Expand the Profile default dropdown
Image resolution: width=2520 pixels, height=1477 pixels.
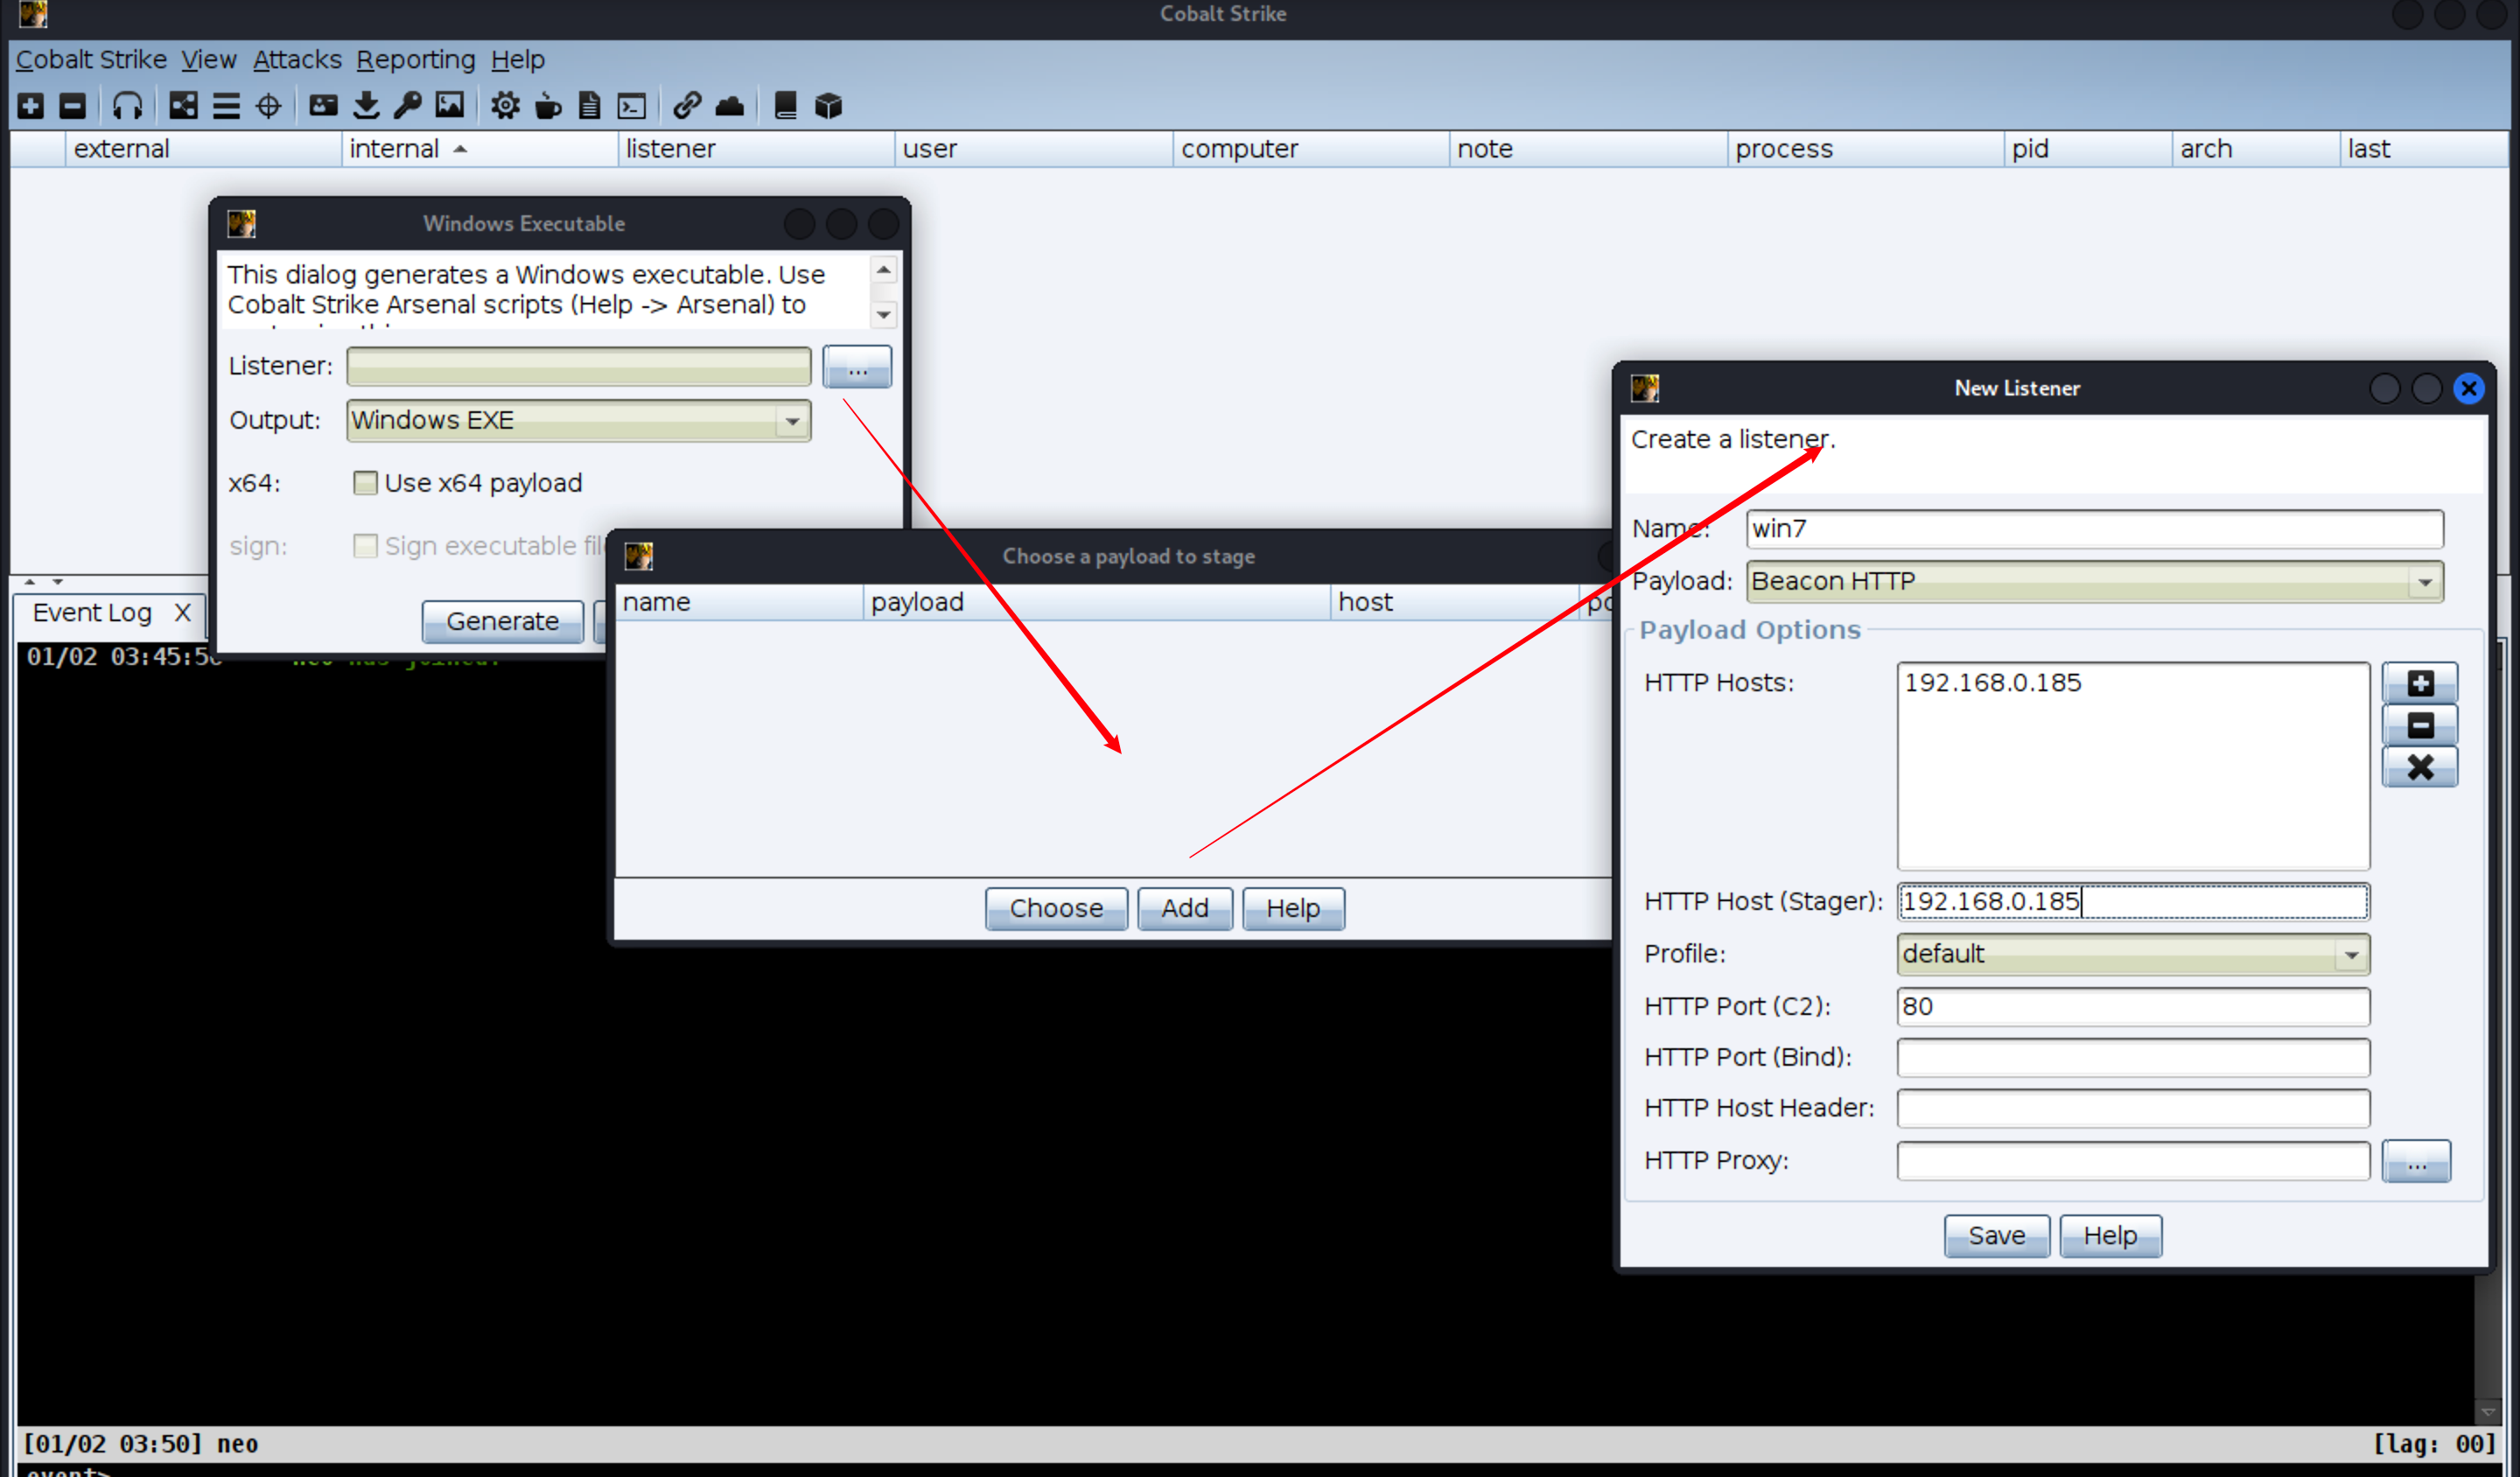click(2349, 953)
